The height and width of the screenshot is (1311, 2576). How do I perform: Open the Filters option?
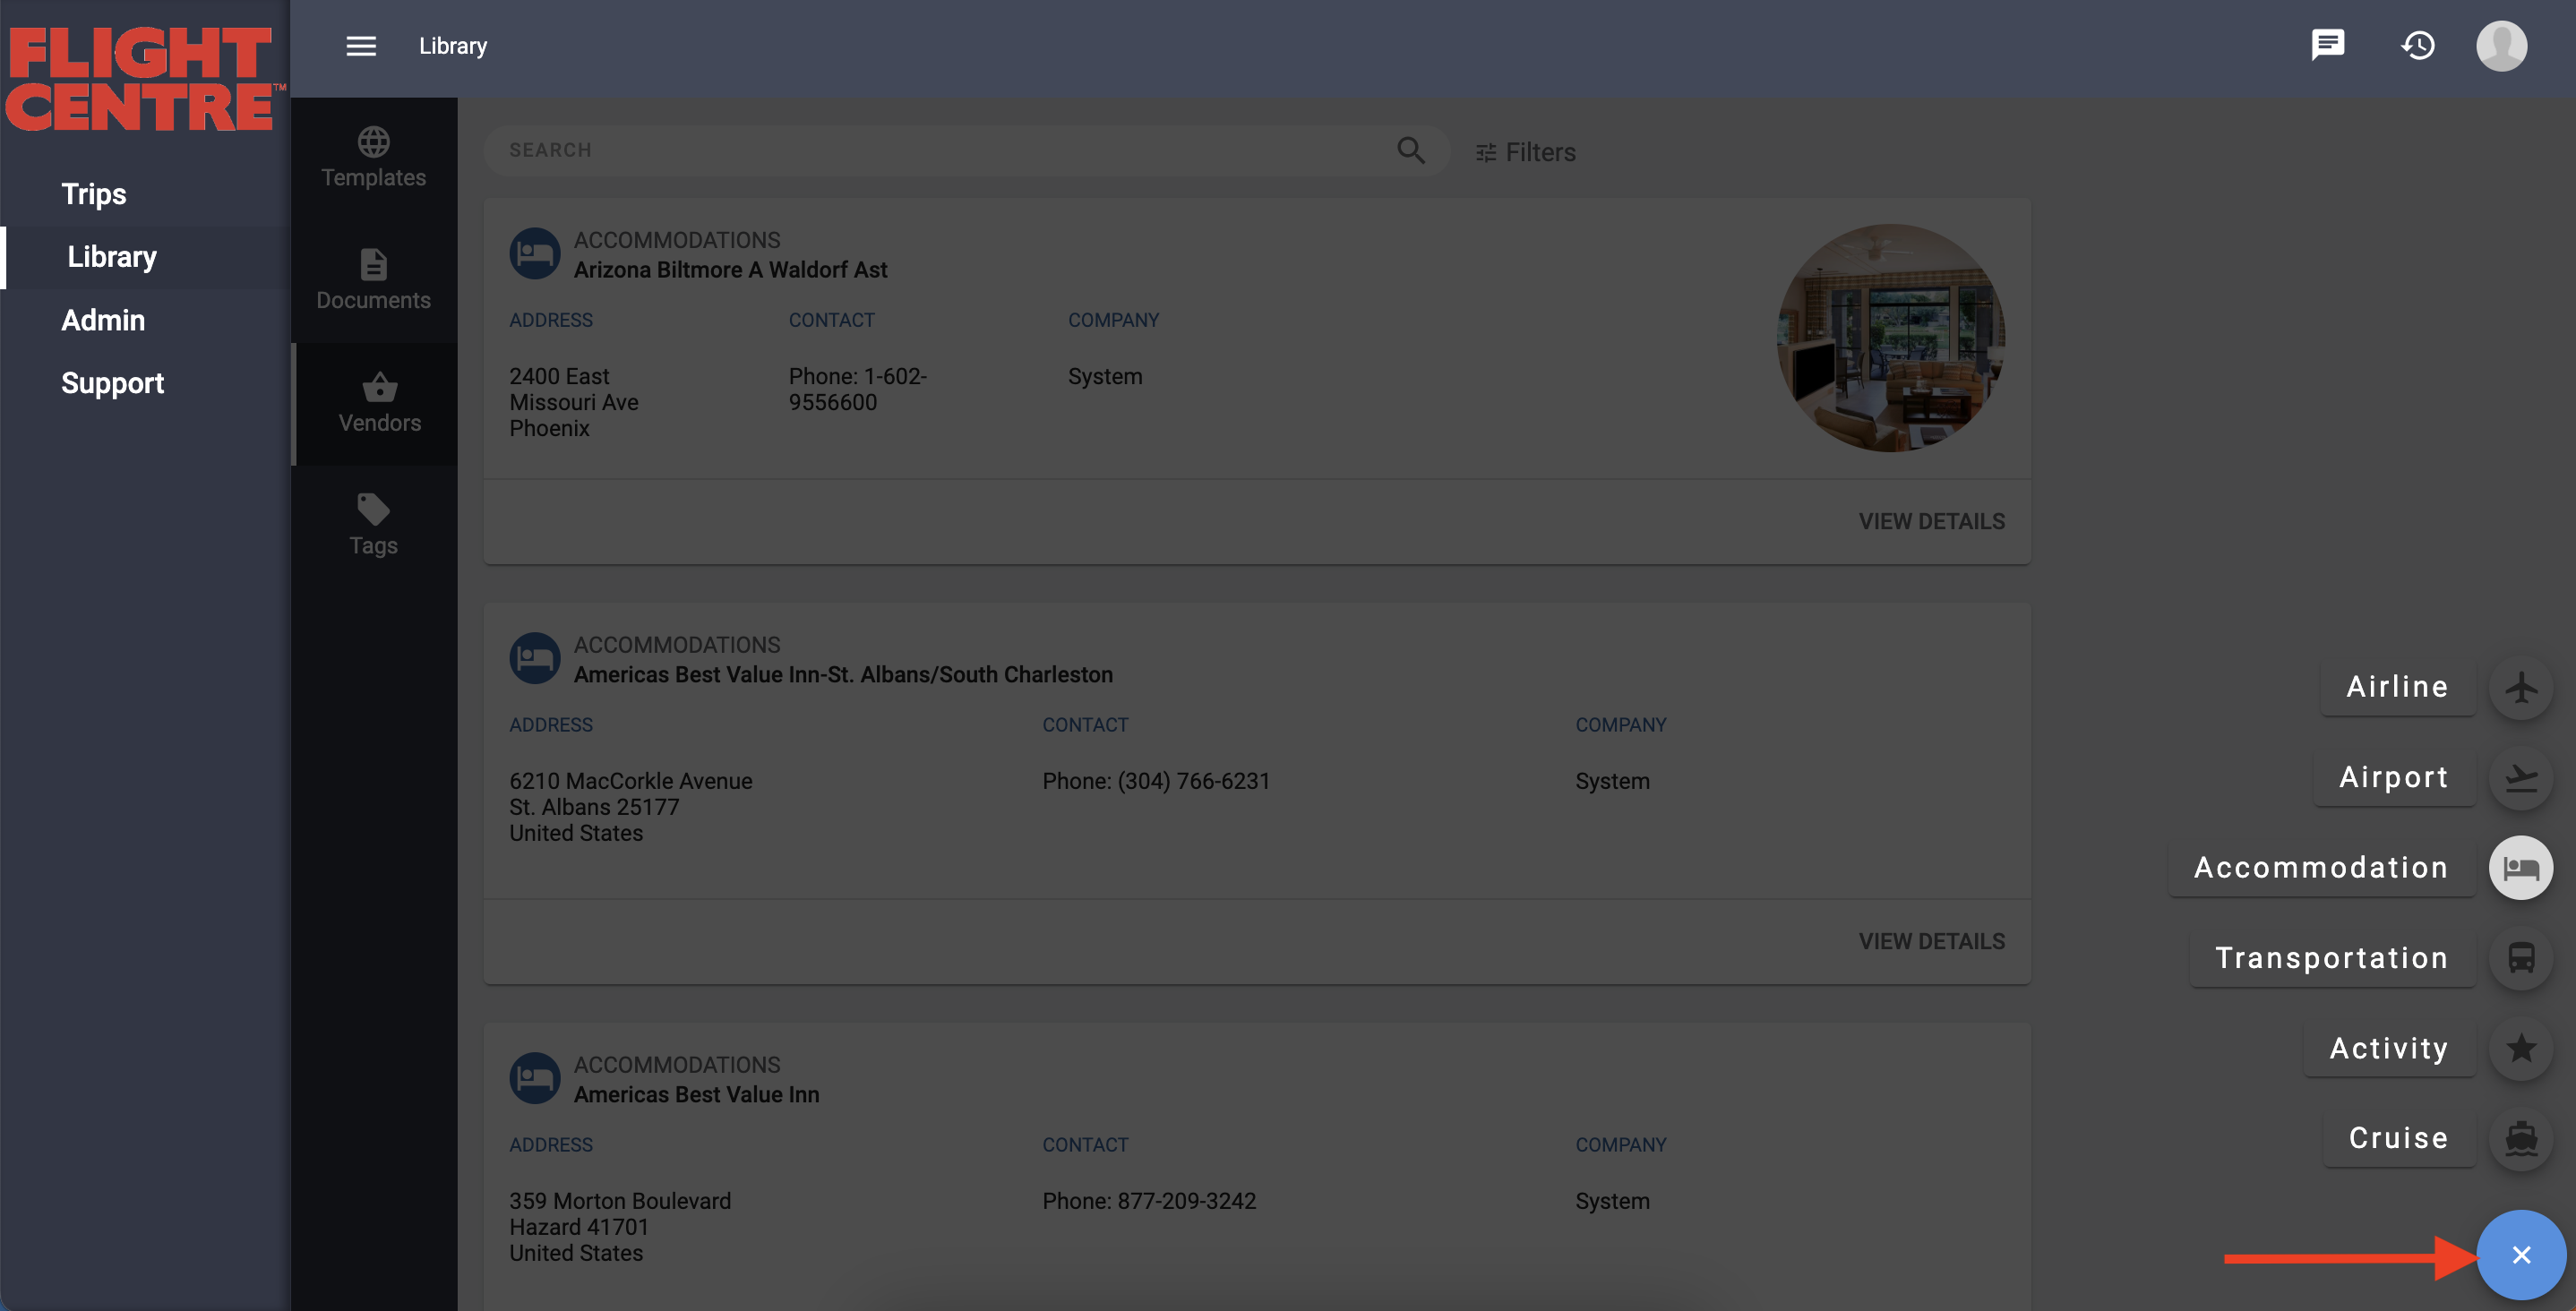1526,152
